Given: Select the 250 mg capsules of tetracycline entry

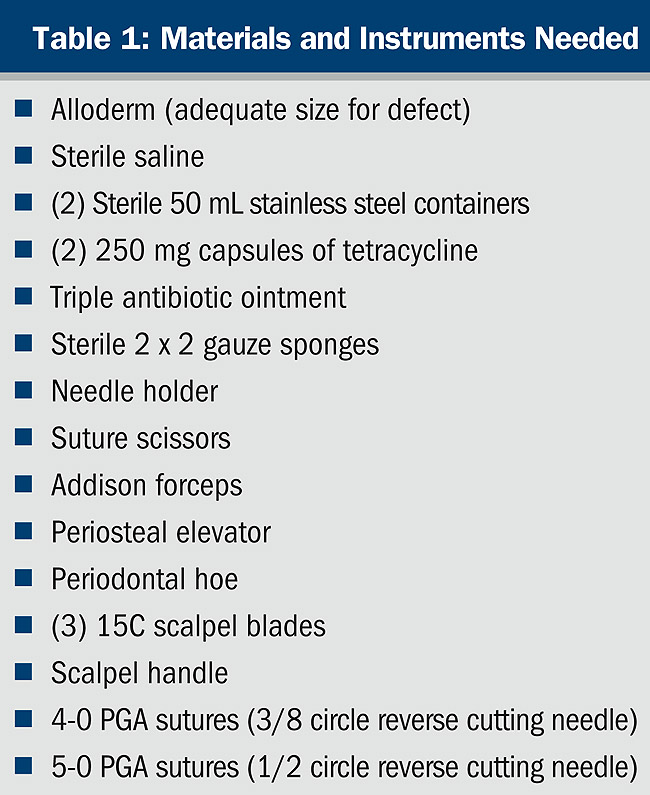Looking at the screenshot, I should (x=264, y=250).
